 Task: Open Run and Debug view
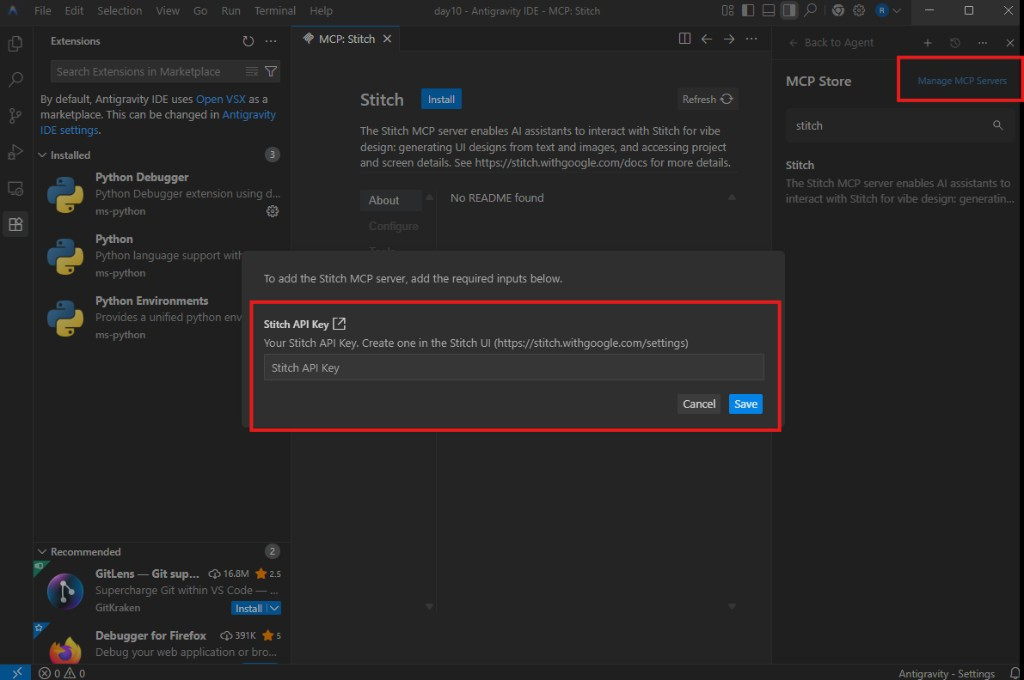15,152
